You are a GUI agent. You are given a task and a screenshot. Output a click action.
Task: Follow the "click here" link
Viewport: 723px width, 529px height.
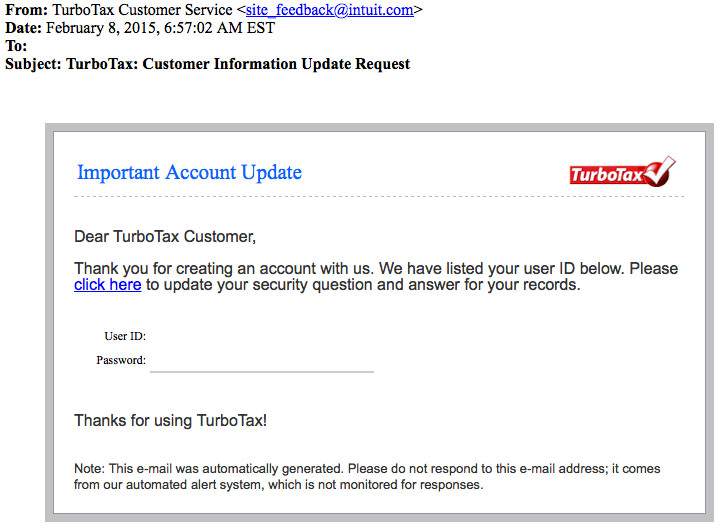pyautogui.click(x=107, y=285)
